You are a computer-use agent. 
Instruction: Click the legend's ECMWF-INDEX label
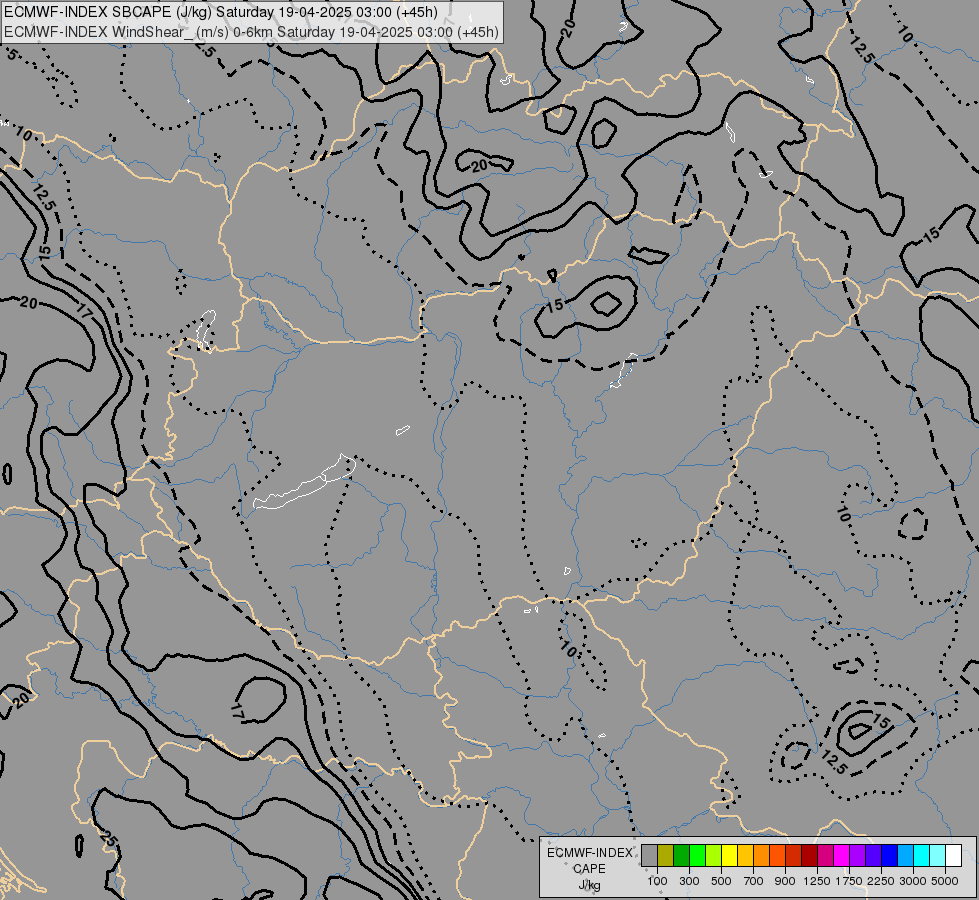590,853
